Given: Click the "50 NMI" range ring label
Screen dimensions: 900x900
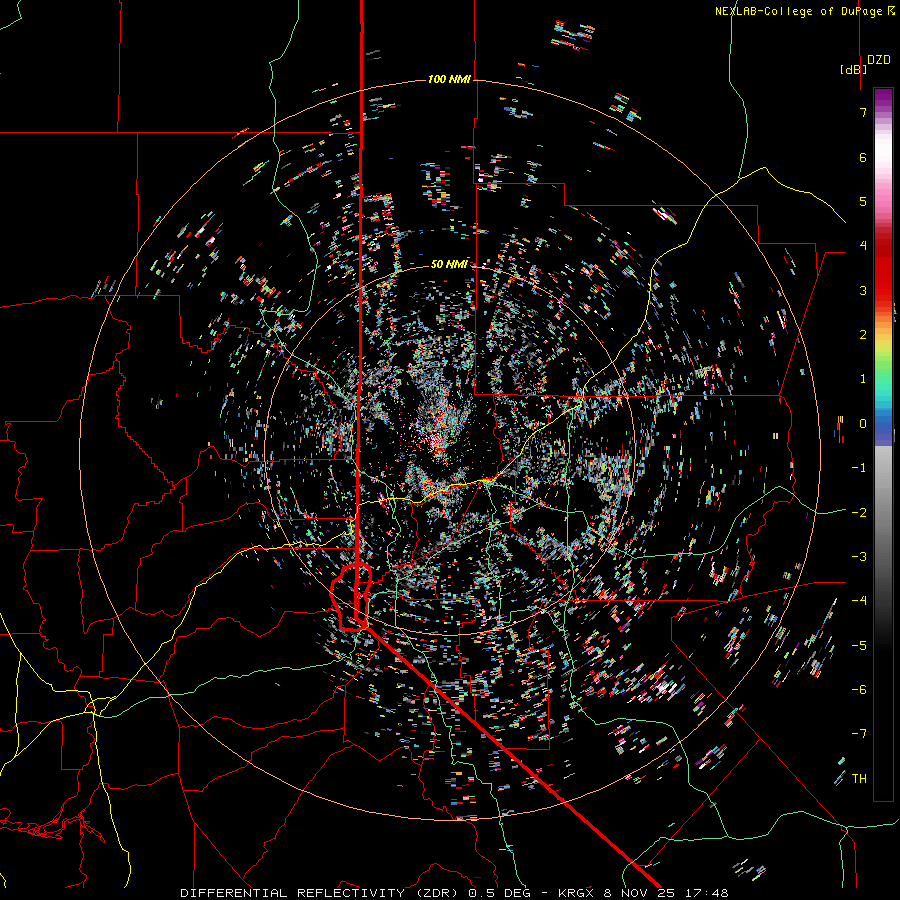Looking at the screenshot, I should pos(449,264).
